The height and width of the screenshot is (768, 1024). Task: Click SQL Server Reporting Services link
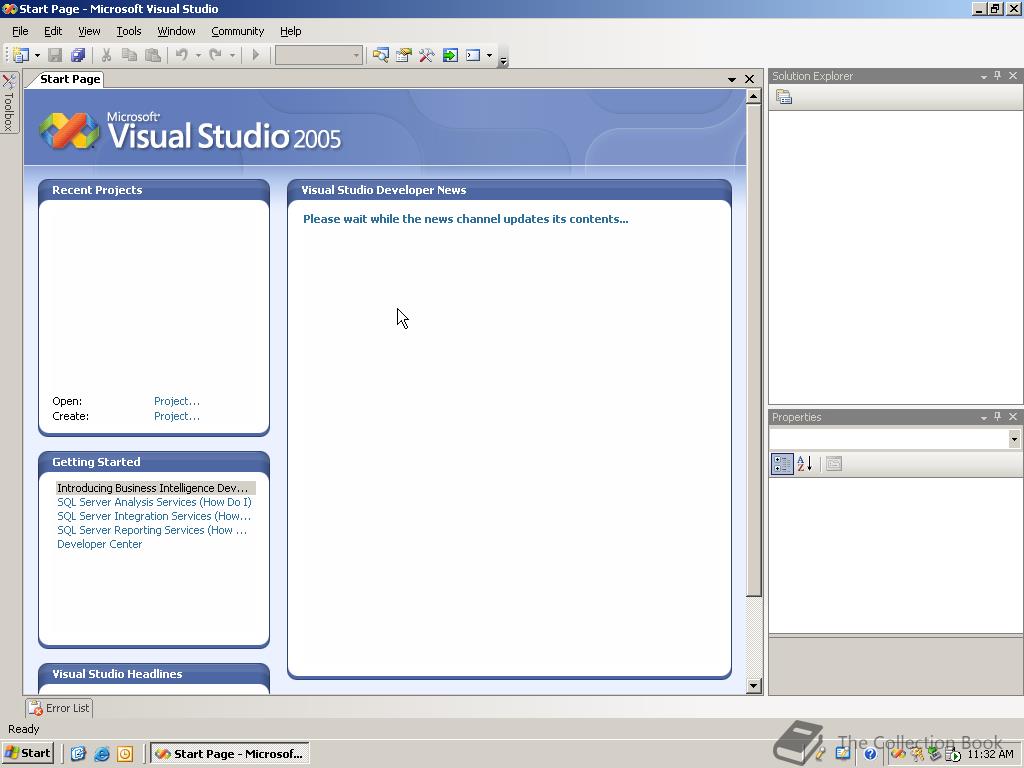(x=152, y=530)
